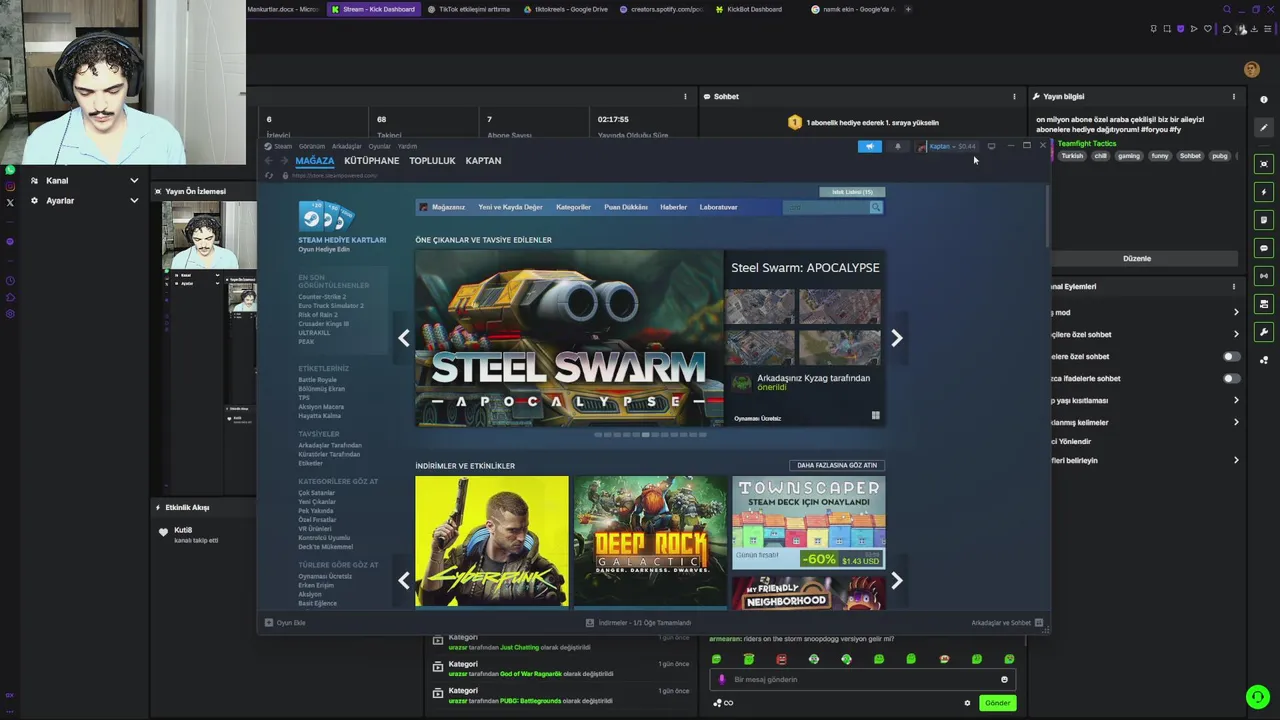Expand the belirleyin row chevron
The height and width of the screenshot is (720, 1280).
[1236, 460]
